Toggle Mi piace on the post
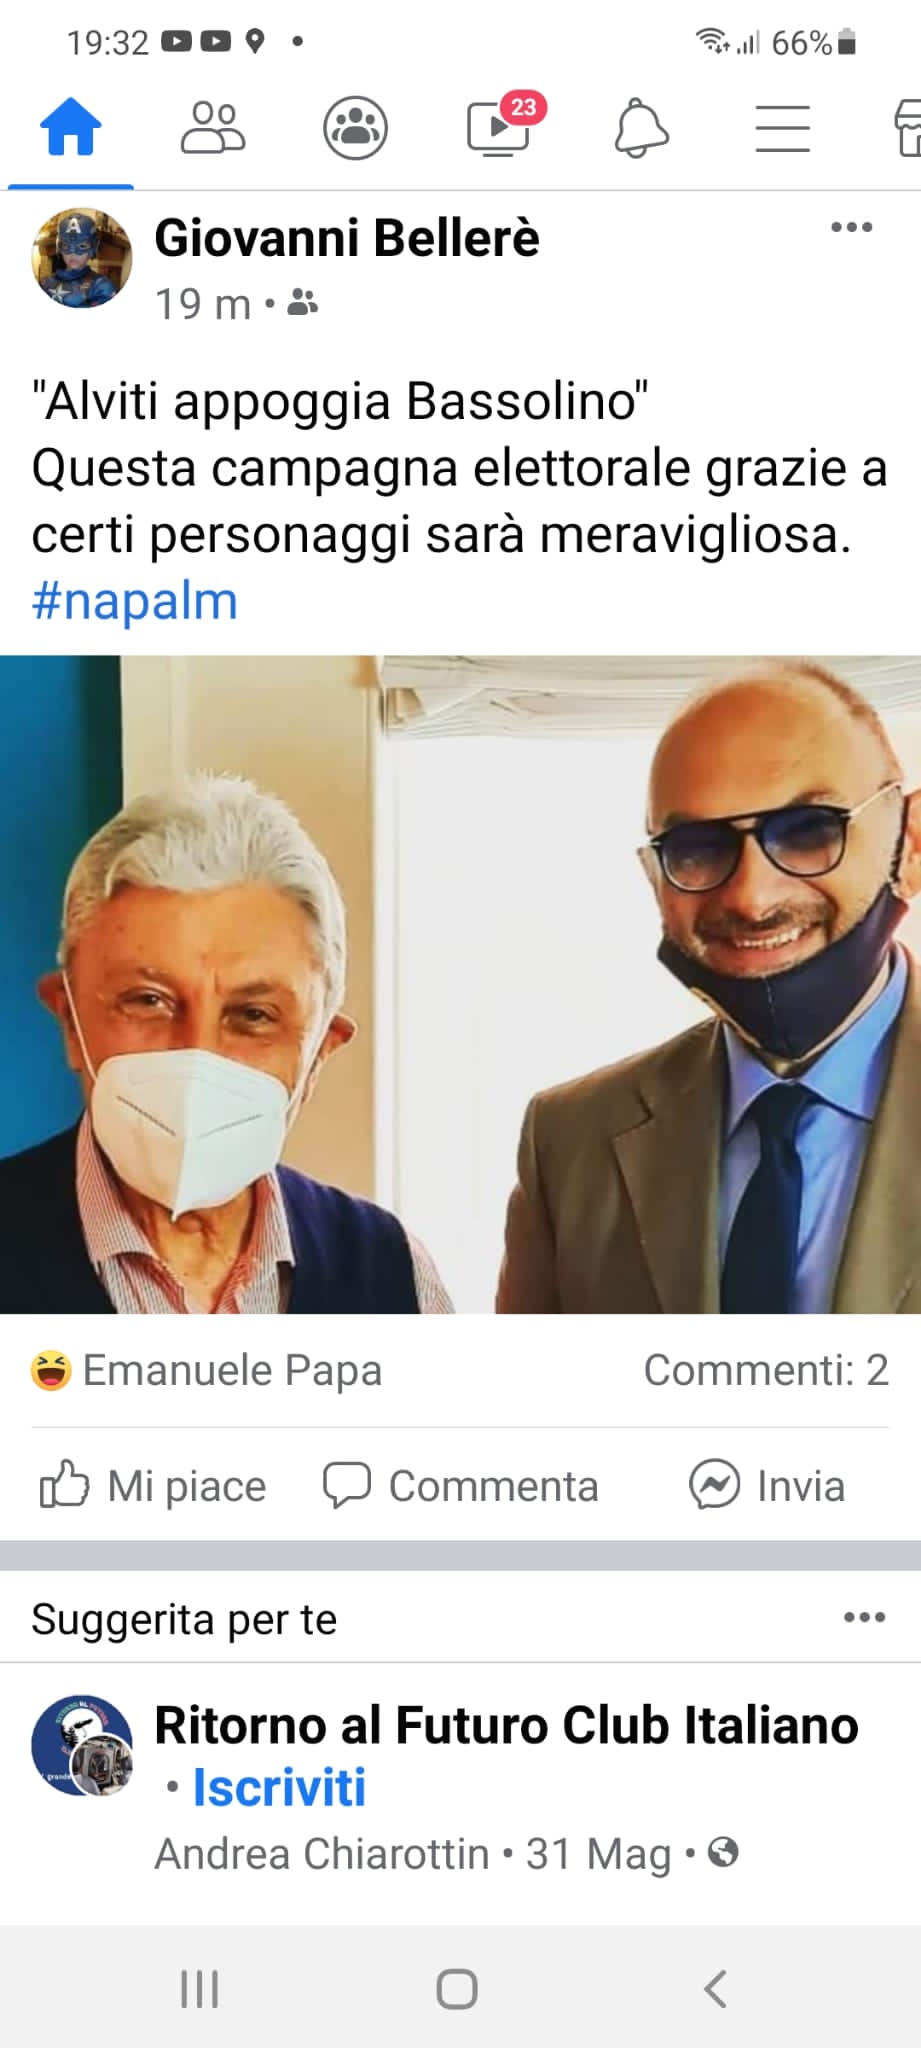This screenshot has height=2048, width=921. click(153, 1485)
